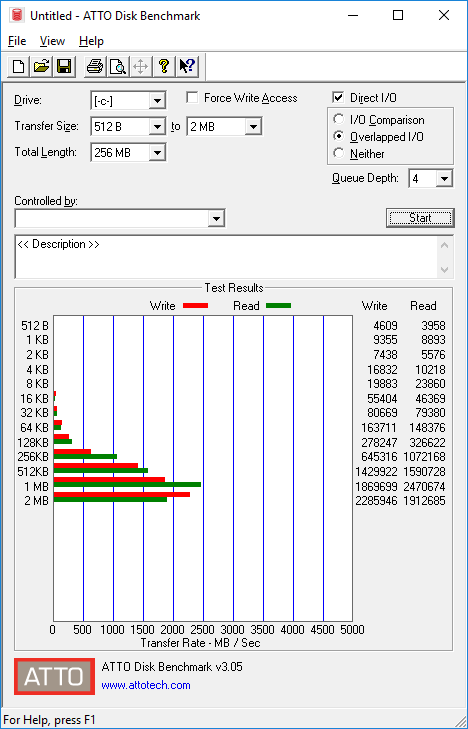The height and width of the screenshot is (729, 468).
Task: Open the File menu
Action: point(17,41)
